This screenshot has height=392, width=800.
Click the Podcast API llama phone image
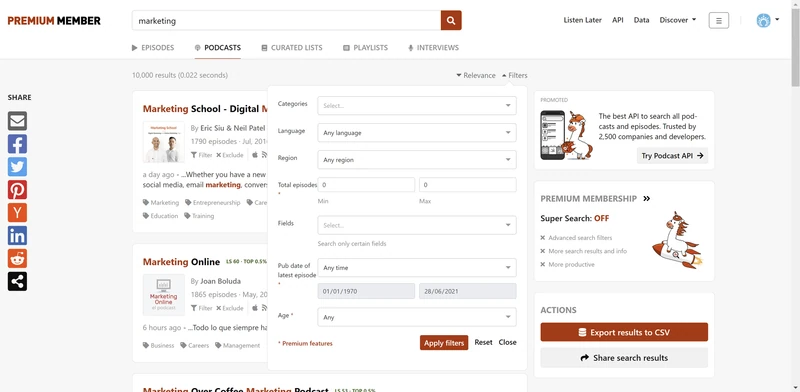(x=566, y=135)
